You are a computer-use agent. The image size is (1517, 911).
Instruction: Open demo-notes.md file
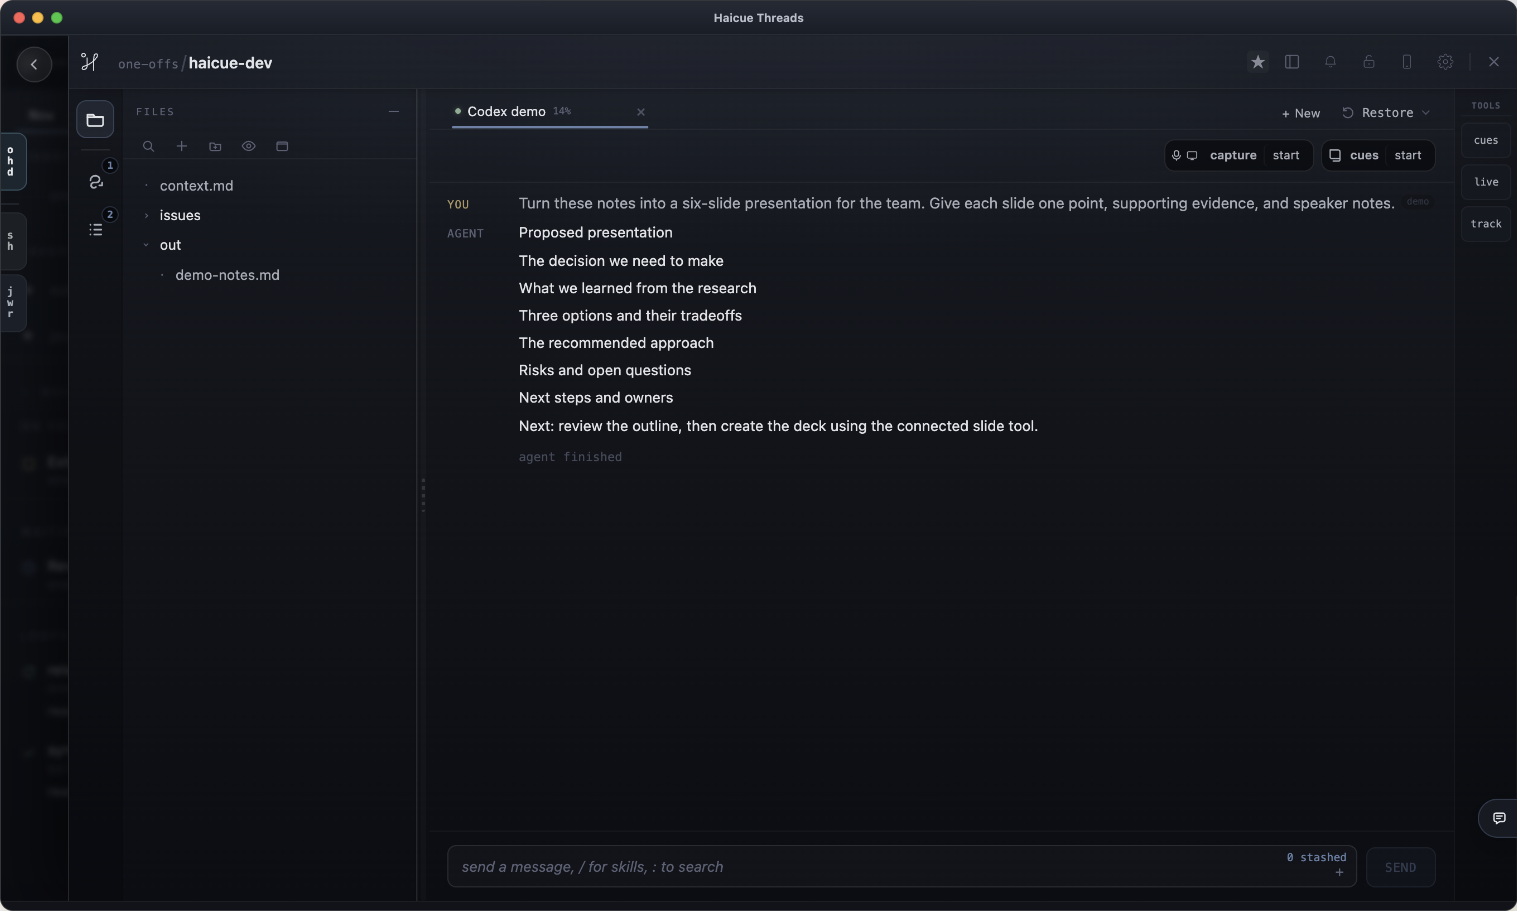click(227, 275)
